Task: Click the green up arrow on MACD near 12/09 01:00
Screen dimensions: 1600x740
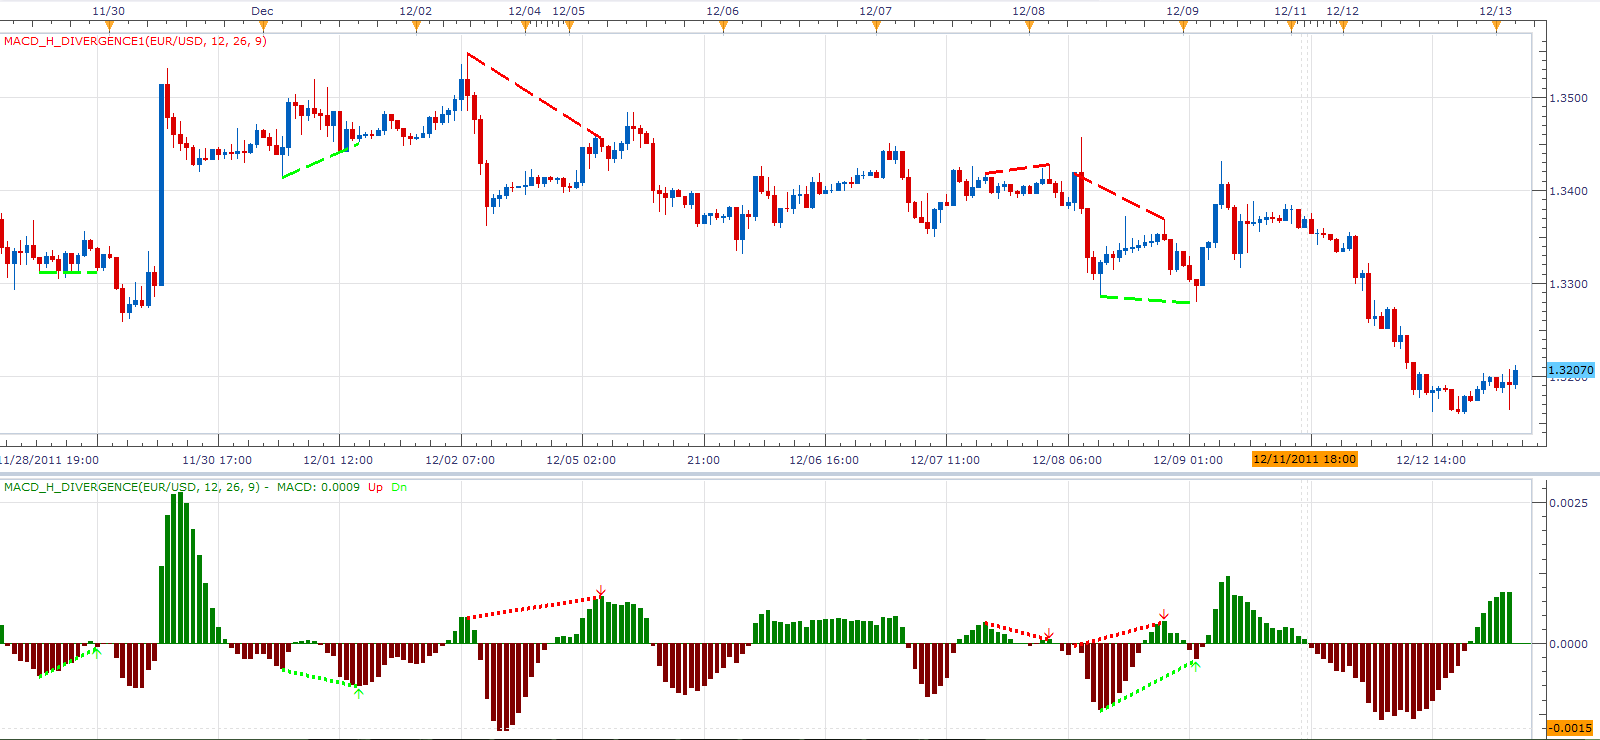Action: pyautogui.click(x=1195, y=665)
